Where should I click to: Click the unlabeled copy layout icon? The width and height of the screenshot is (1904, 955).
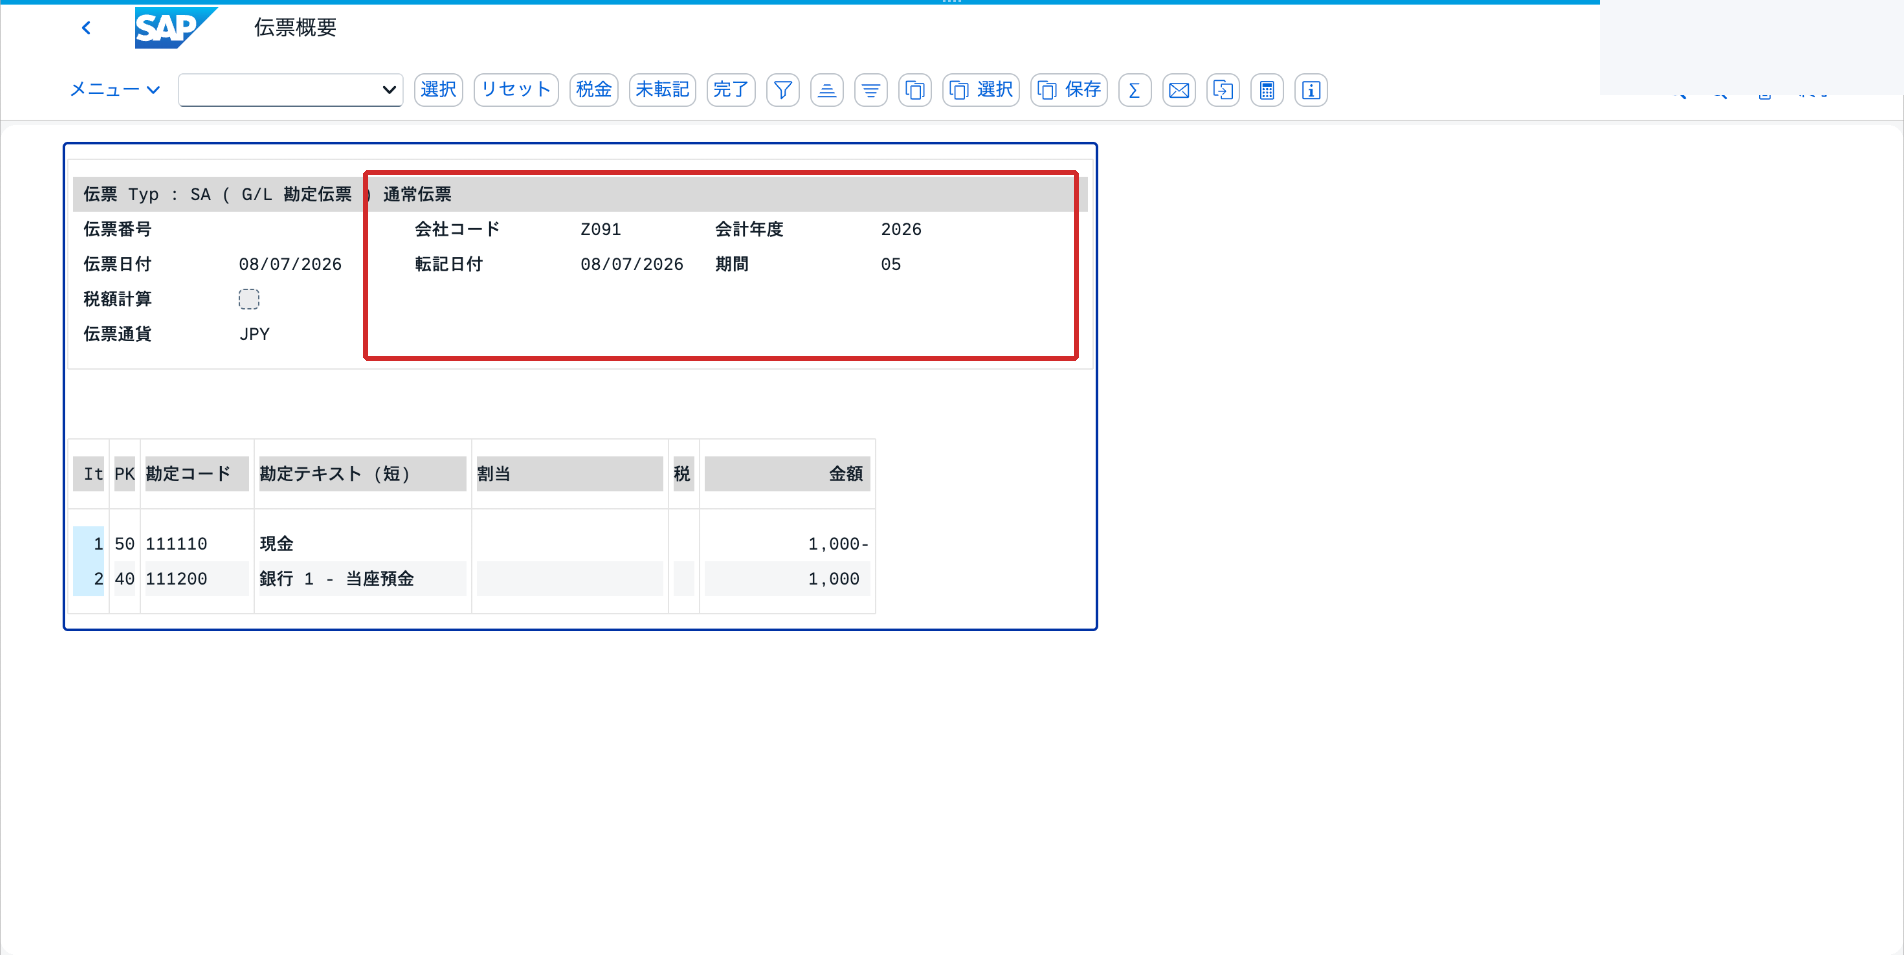tap(915, 90)
